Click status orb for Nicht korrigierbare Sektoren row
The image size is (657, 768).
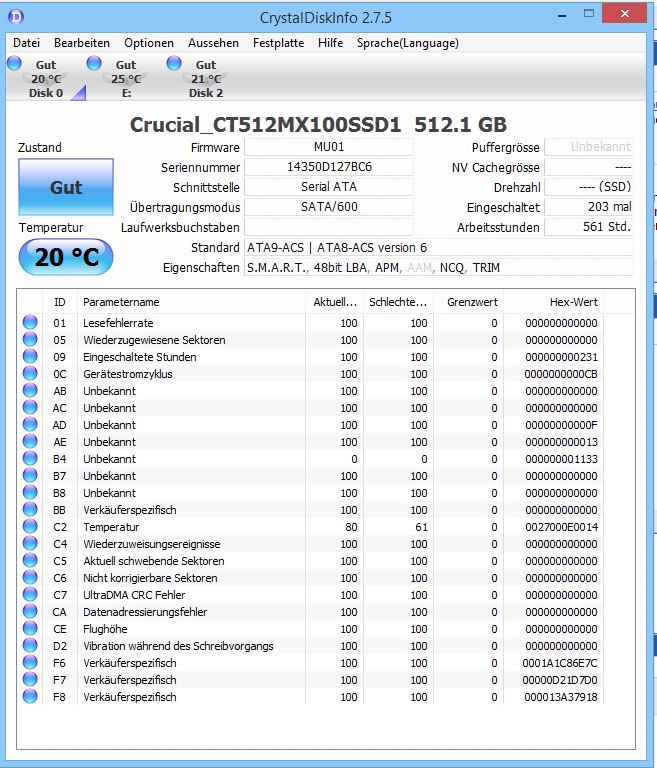30,577
